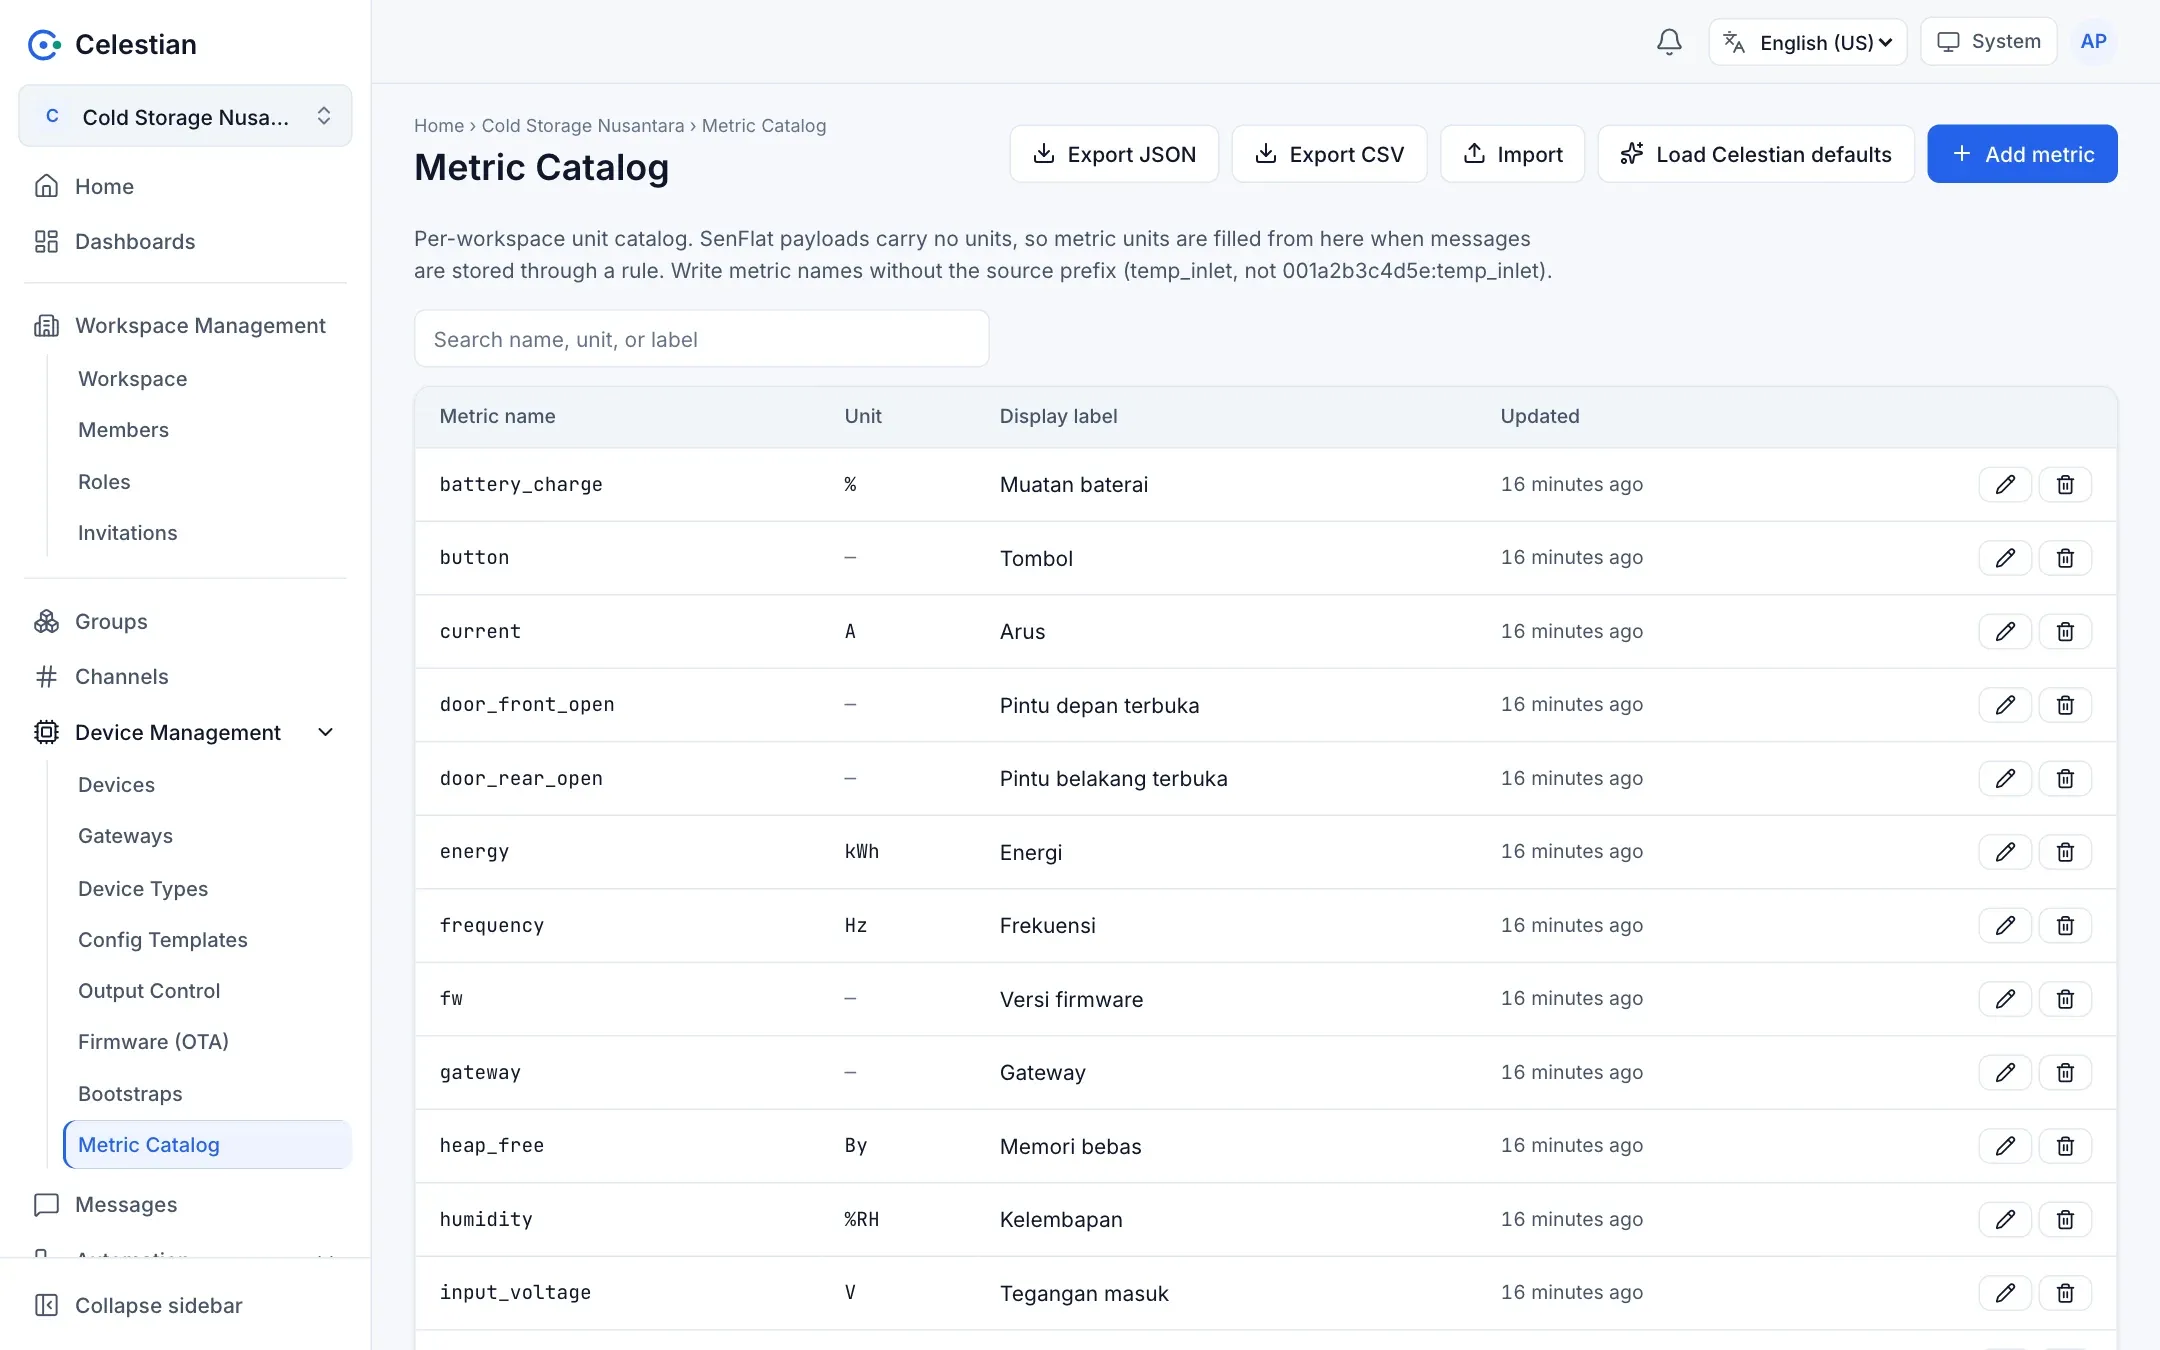Click the Metric name column header
The image size is (2160, 1350).
[497, 417]
